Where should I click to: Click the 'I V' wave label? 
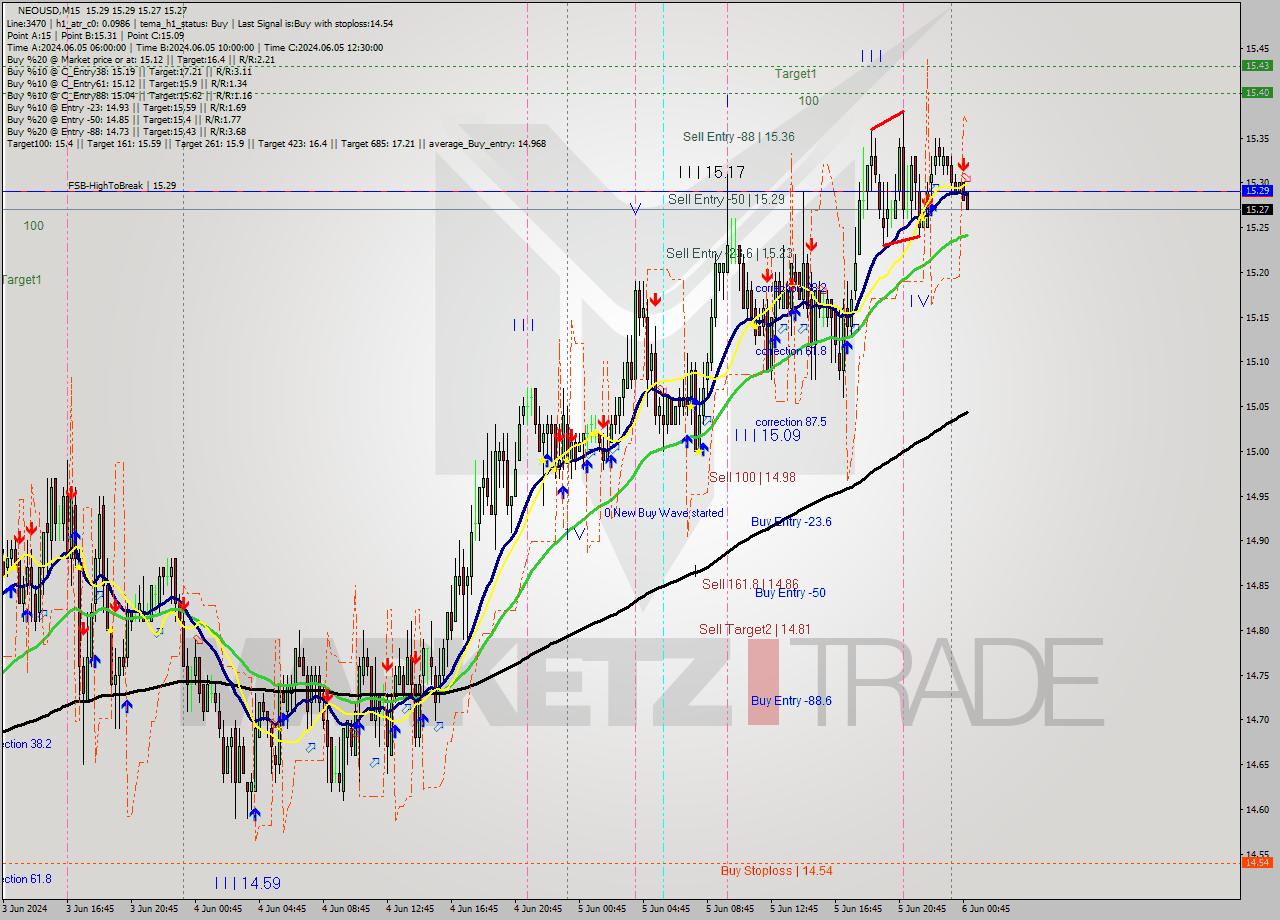[920, 300]
